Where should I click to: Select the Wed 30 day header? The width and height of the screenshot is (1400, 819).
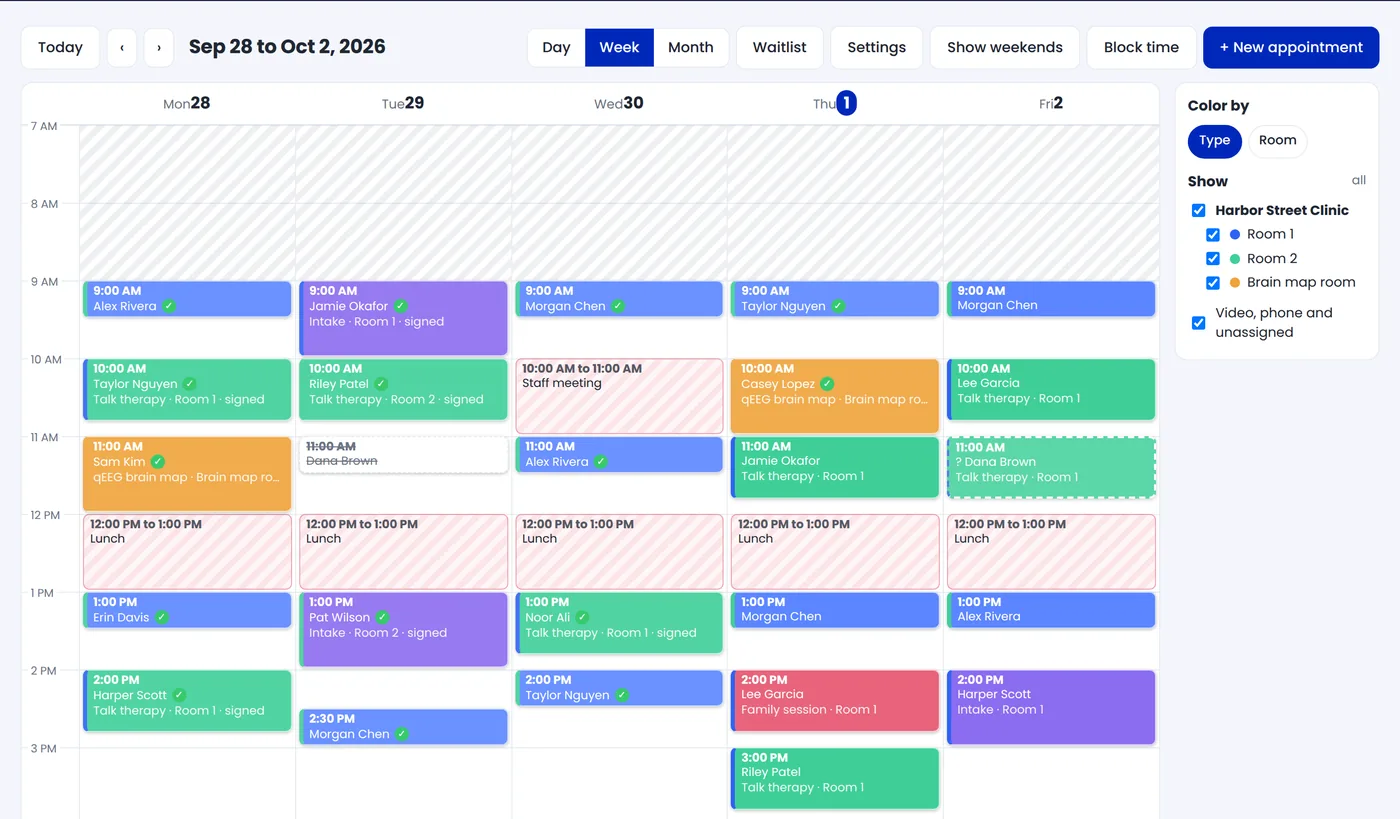coord(619,103)
